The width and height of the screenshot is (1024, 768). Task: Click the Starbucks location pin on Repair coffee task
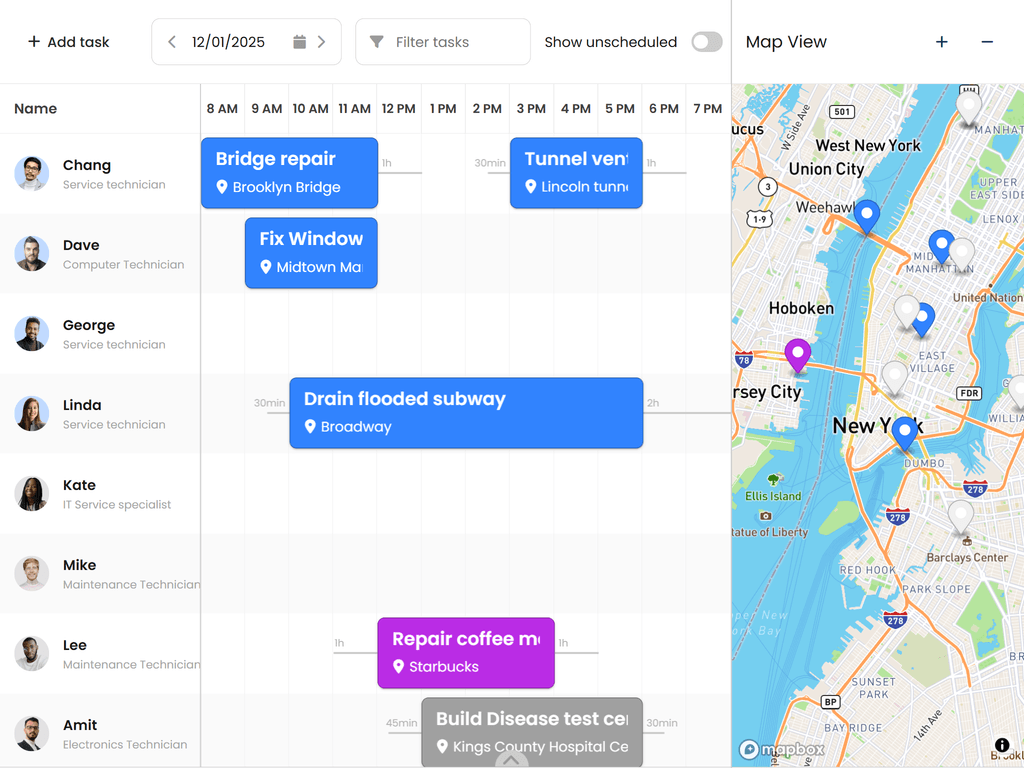tap(399, 666)
